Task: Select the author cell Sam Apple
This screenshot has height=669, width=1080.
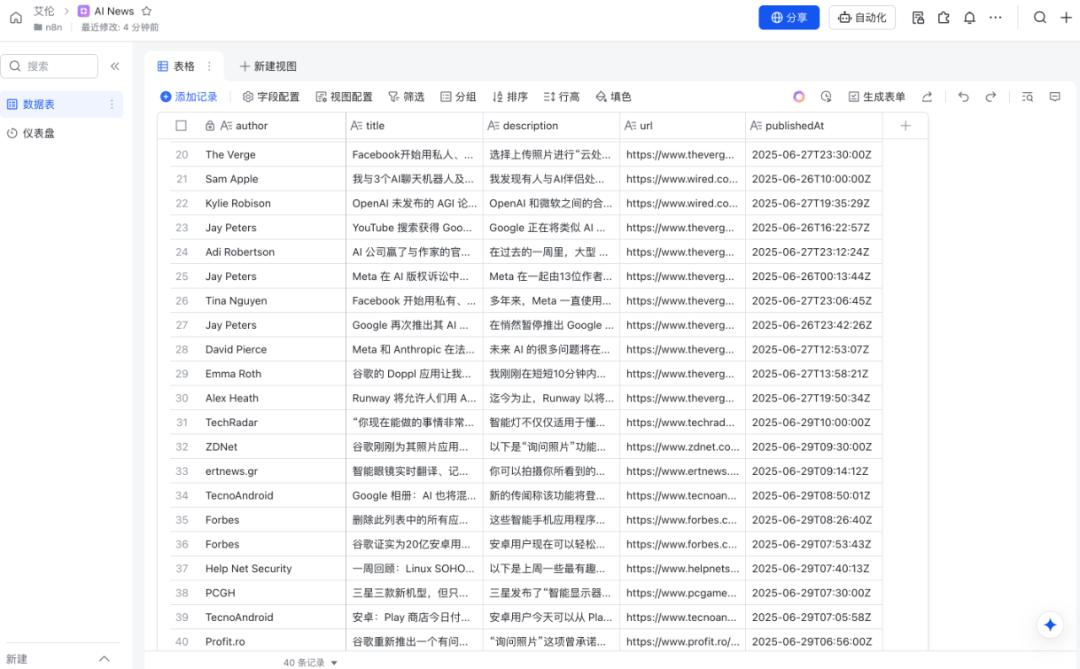Action: pos(270,178)
